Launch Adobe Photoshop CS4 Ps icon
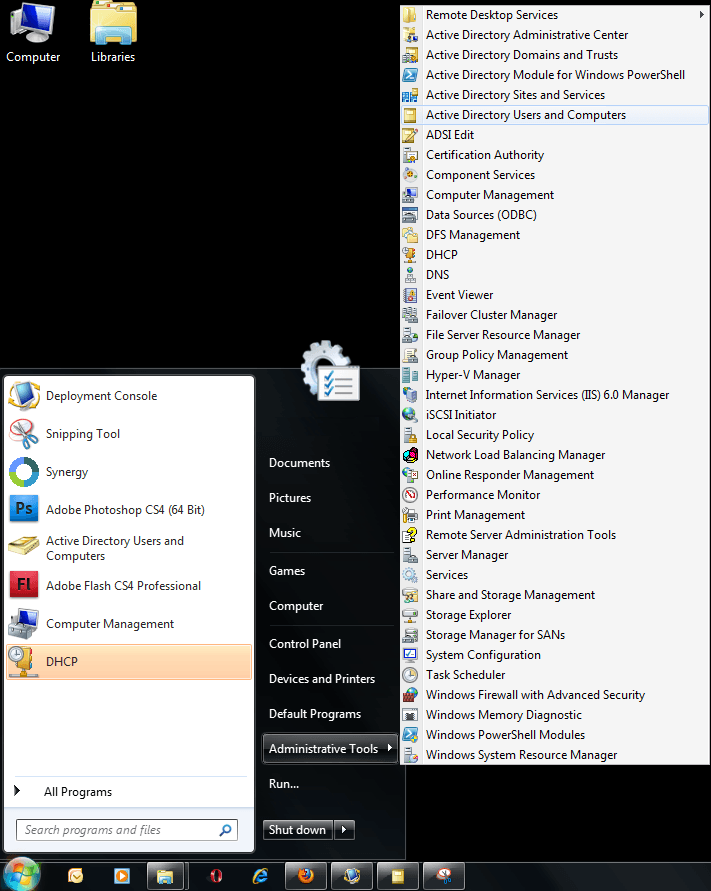This screenshot has width=711, height=891. point(24,509)
